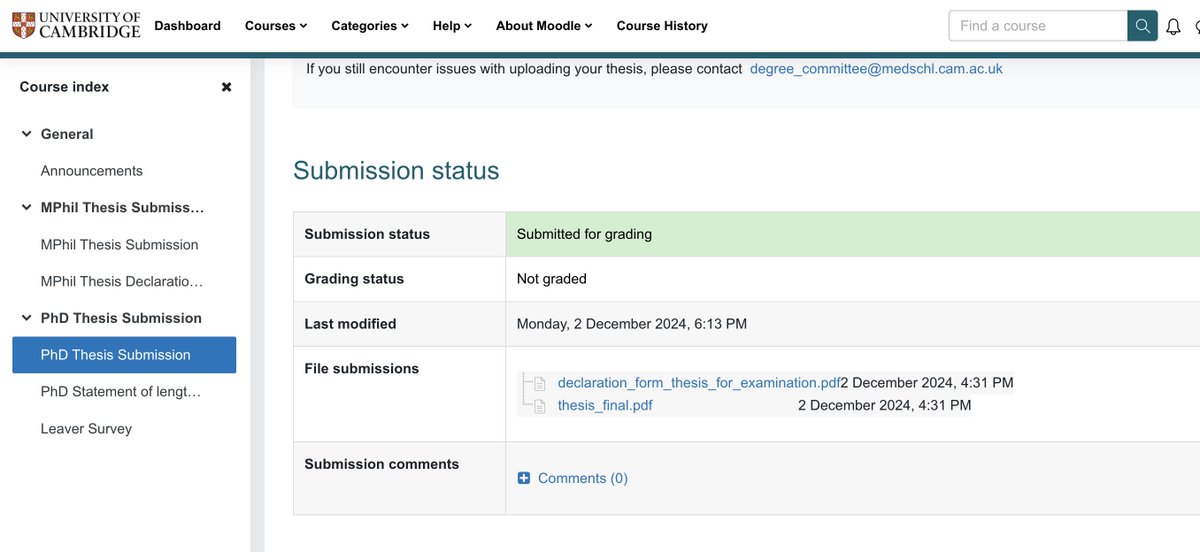Collapse the MPhil Thesis Submission section chevron
This screenshot has height=552, width=1200.
click(27, 208)
